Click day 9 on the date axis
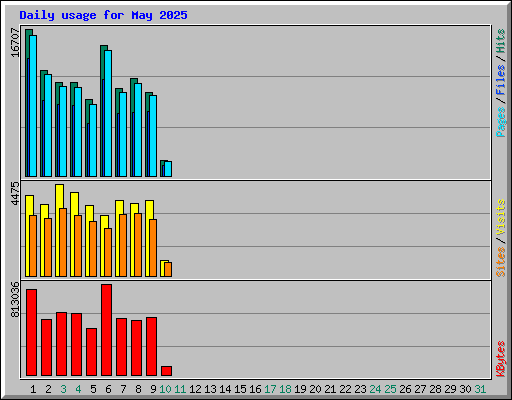 tap(153, 389)
